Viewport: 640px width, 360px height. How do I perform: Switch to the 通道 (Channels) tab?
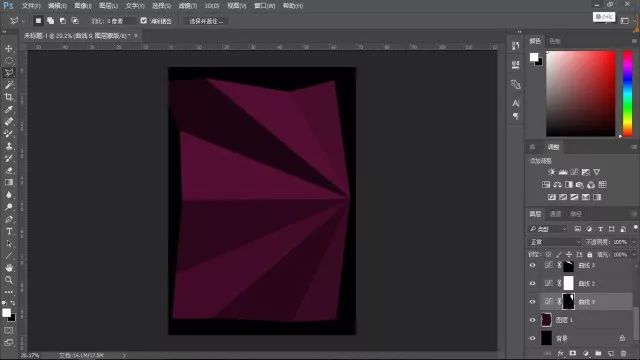(x=555, y=214)
